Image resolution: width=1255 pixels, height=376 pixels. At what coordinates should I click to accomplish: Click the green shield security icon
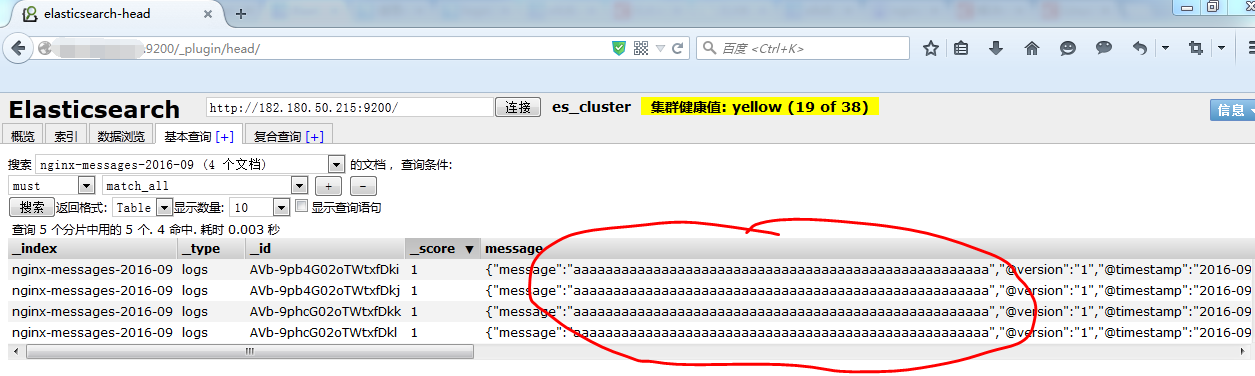[620, 48]
